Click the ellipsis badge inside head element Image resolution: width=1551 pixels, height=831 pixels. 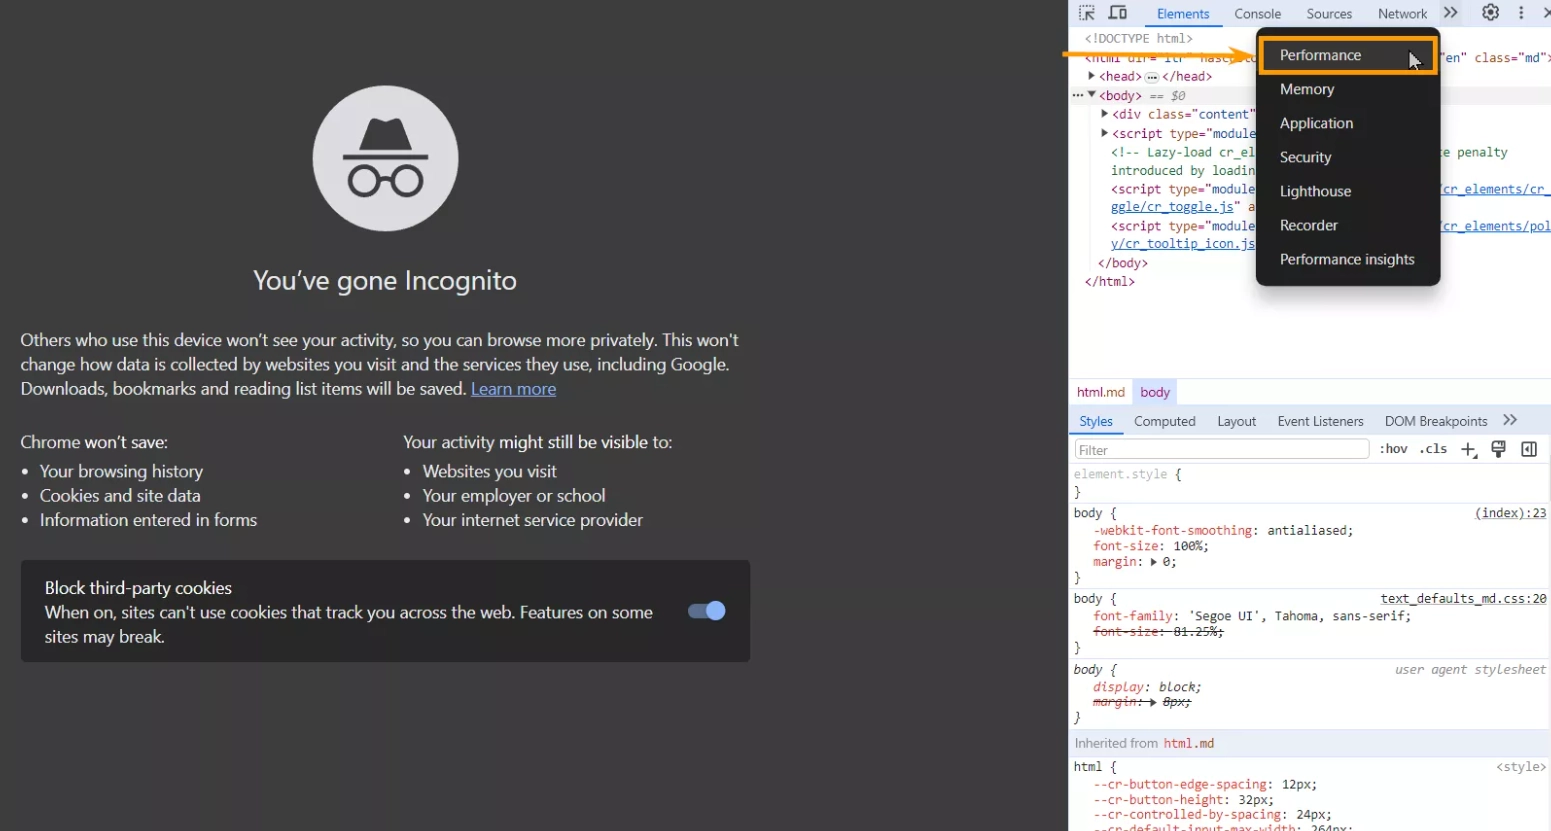(1152, 77)
